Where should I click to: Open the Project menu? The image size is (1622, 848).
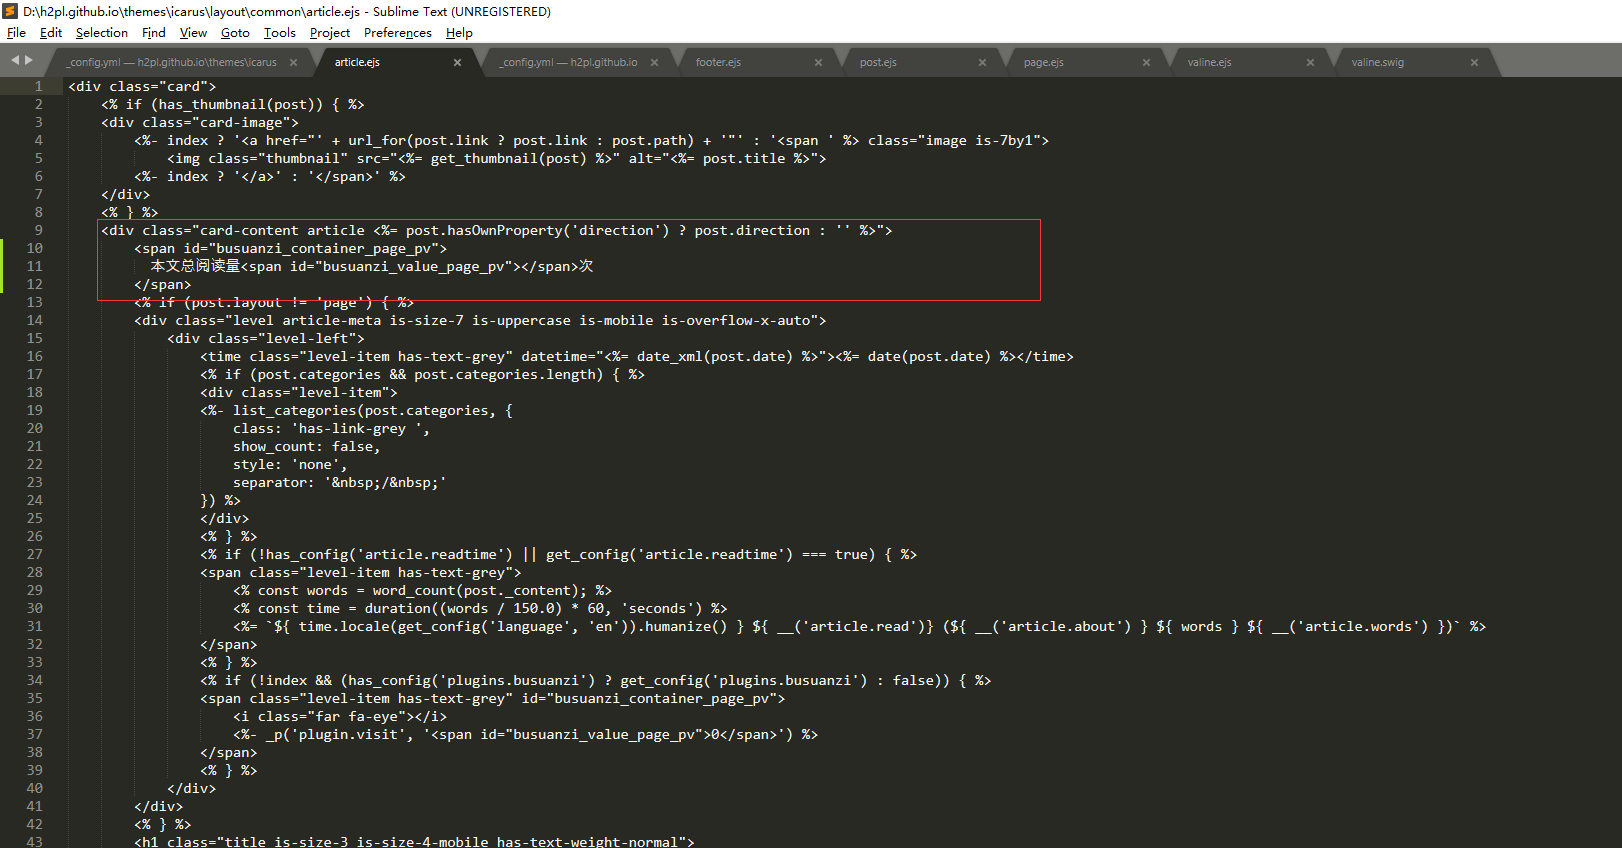329,33
